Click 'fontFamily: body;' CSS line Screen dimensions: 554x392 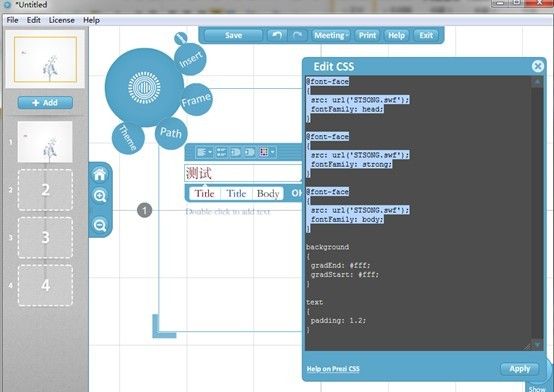coord(347,220)
